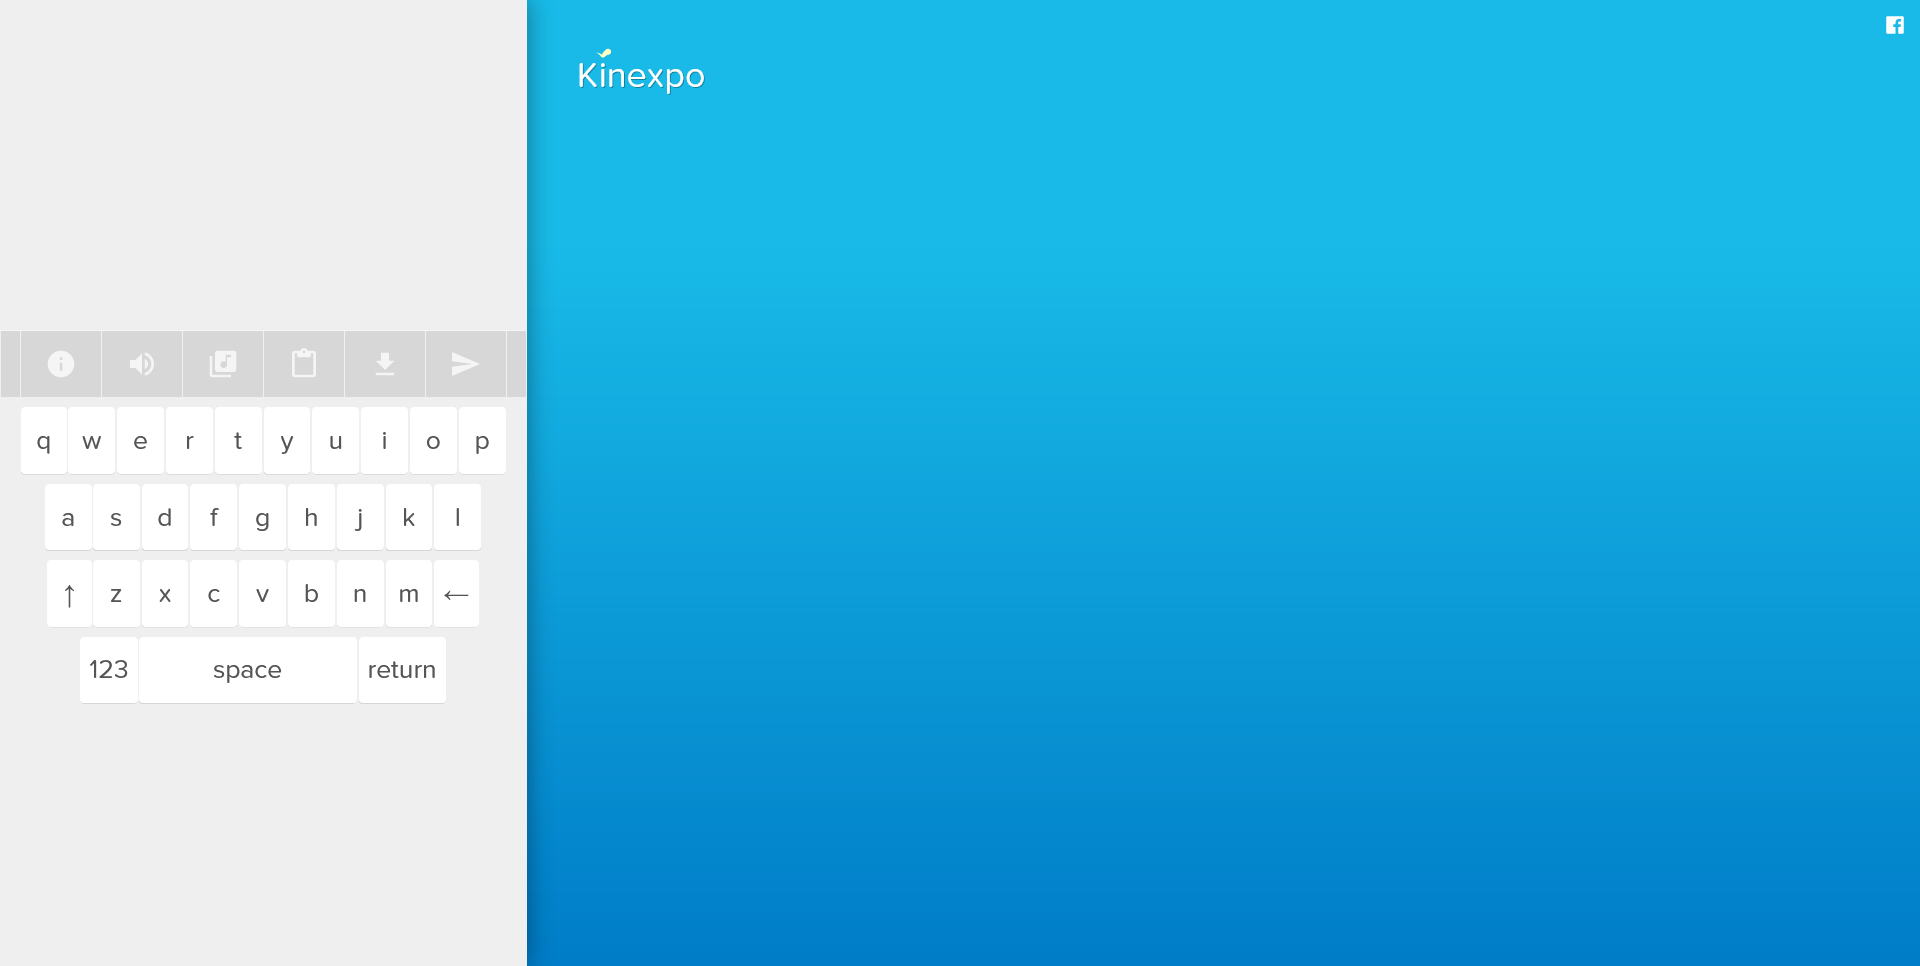Tap the v key
Screen dimensions: 1920x966
tap(263, 594)
